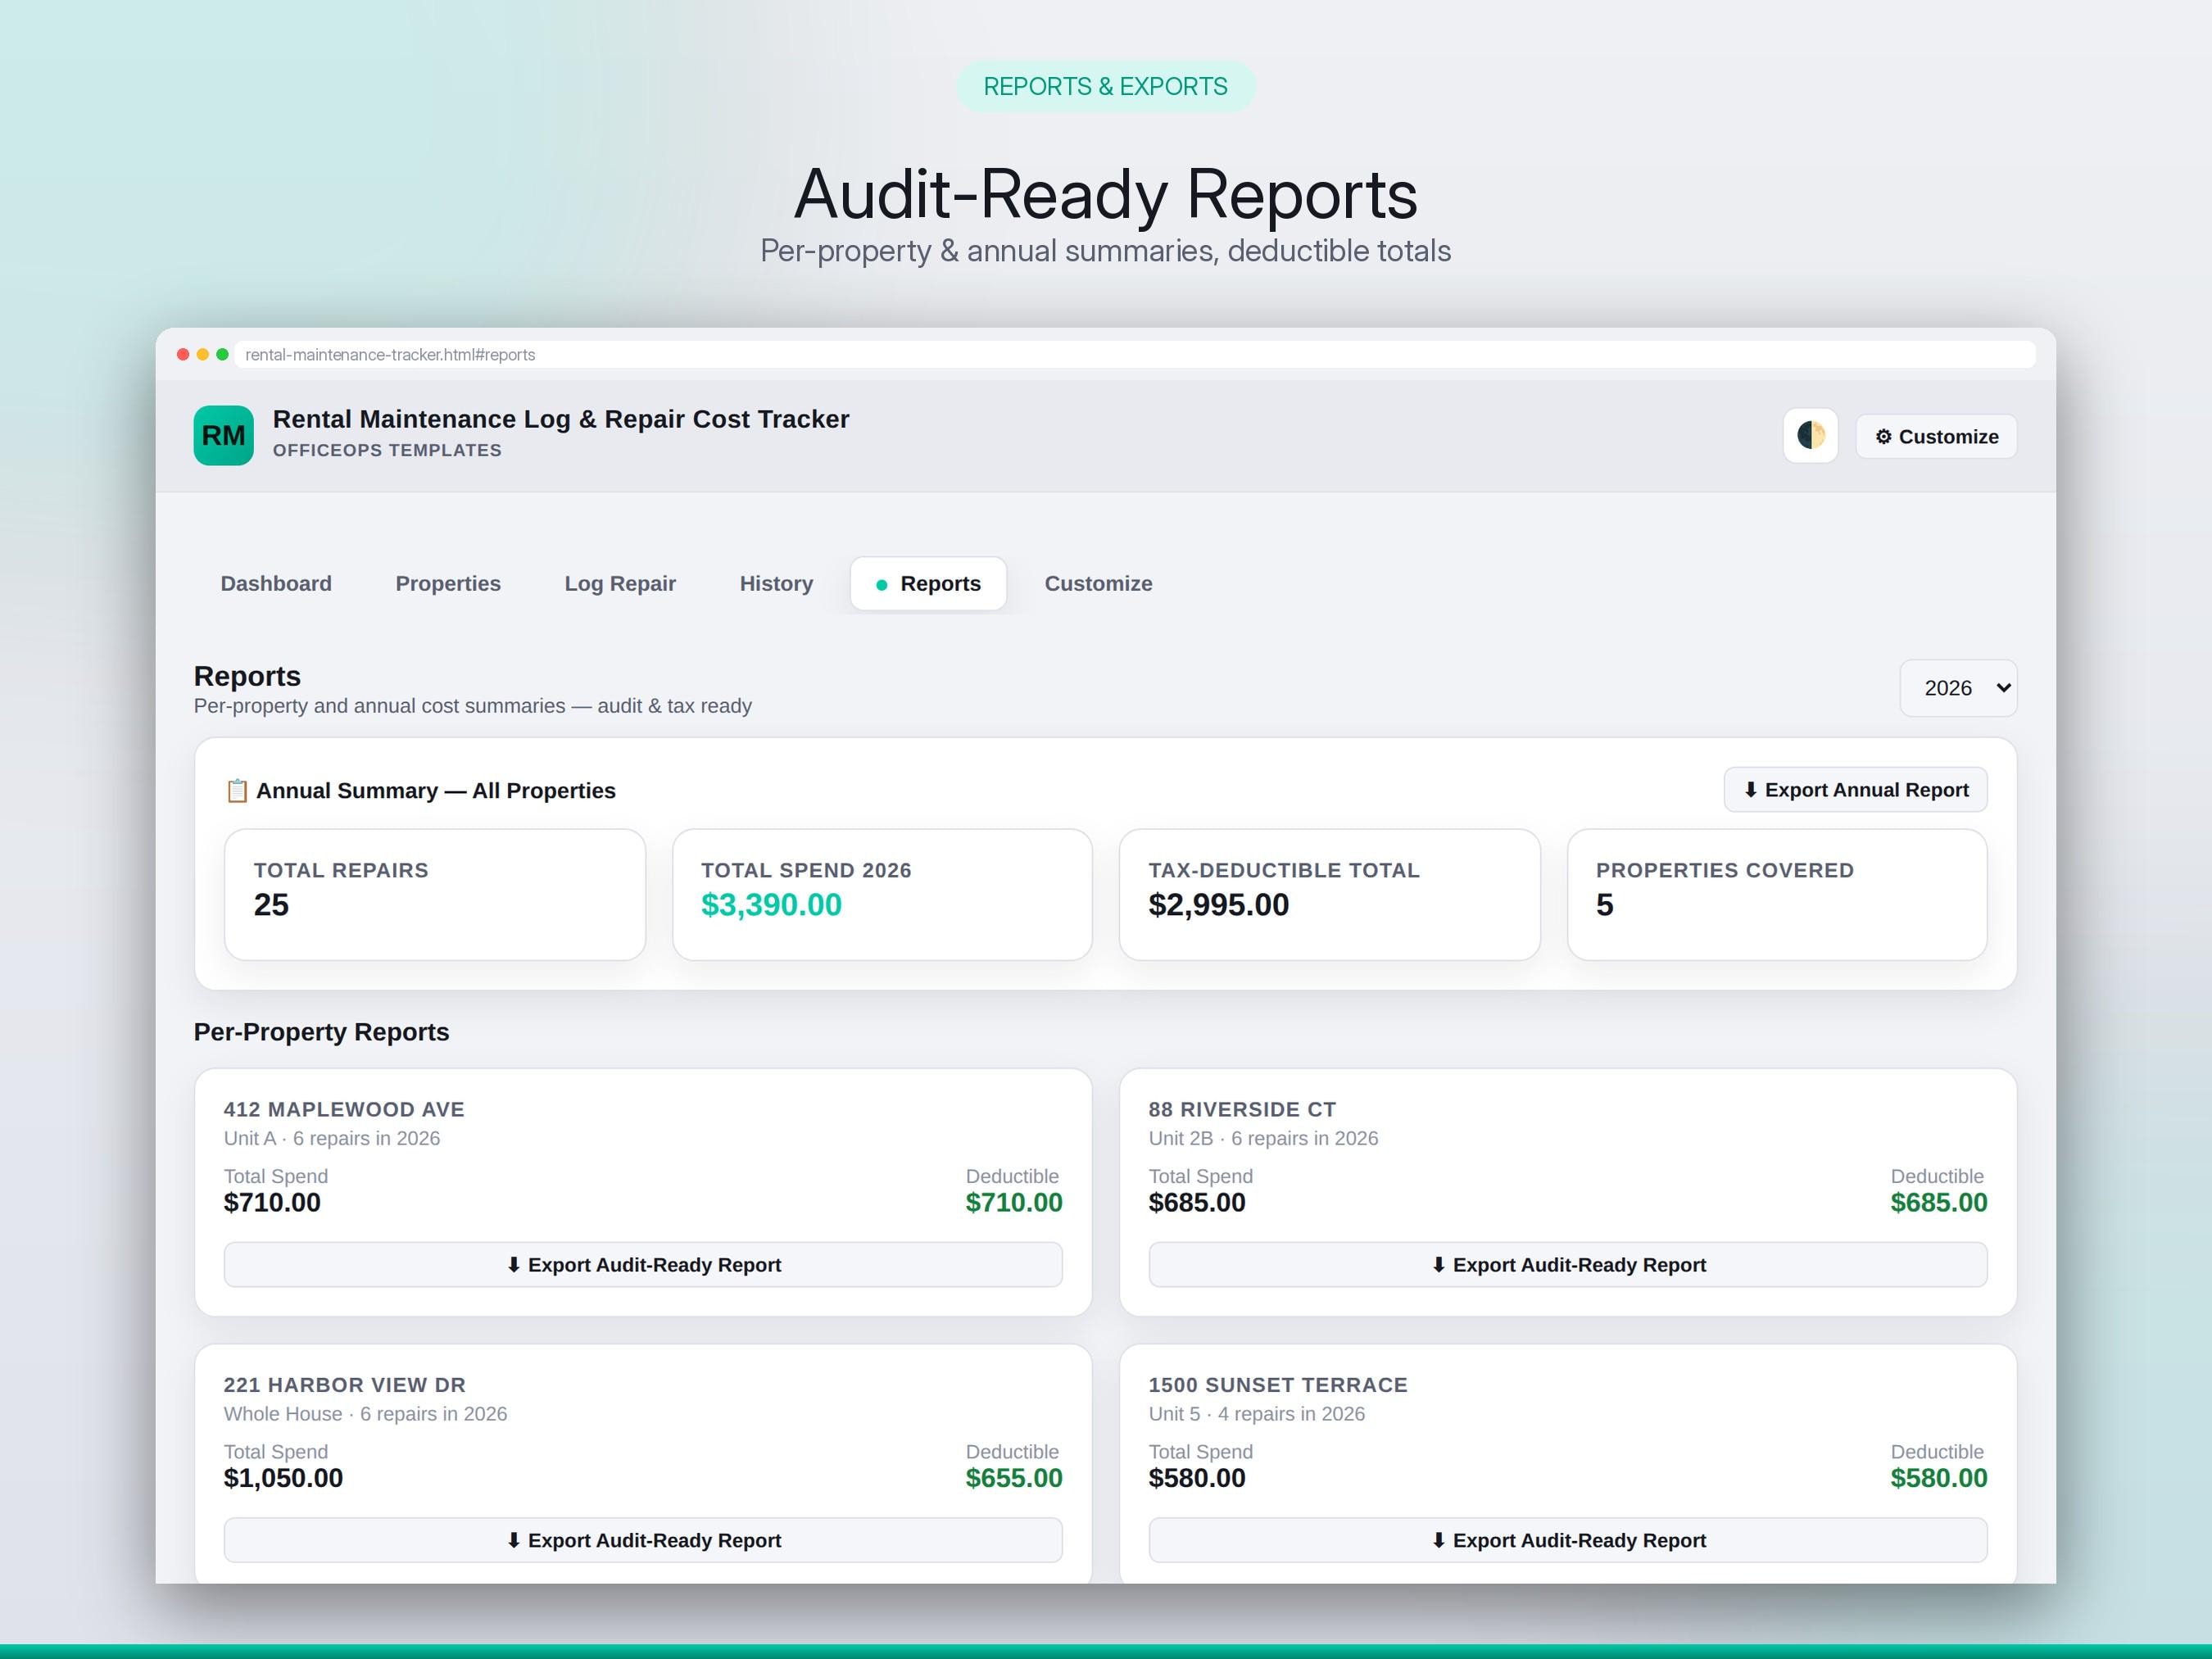Screen dimensions: 2212x1659
Task: Click the 221 HARBOR VIEW DR heading
Action: click(x=345, y=1385)
